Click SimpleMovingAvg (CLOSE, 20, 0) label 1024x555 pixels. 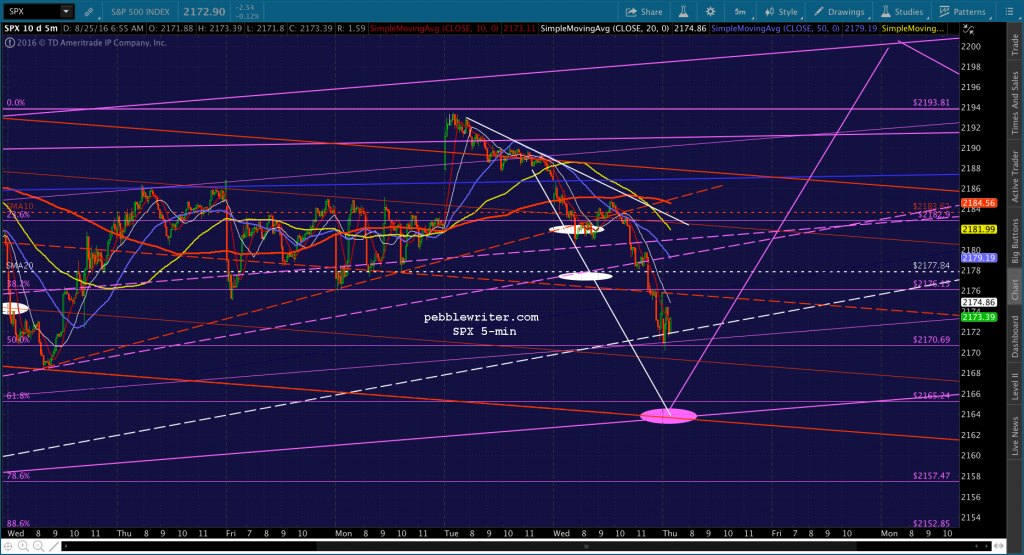pos(604,29)
